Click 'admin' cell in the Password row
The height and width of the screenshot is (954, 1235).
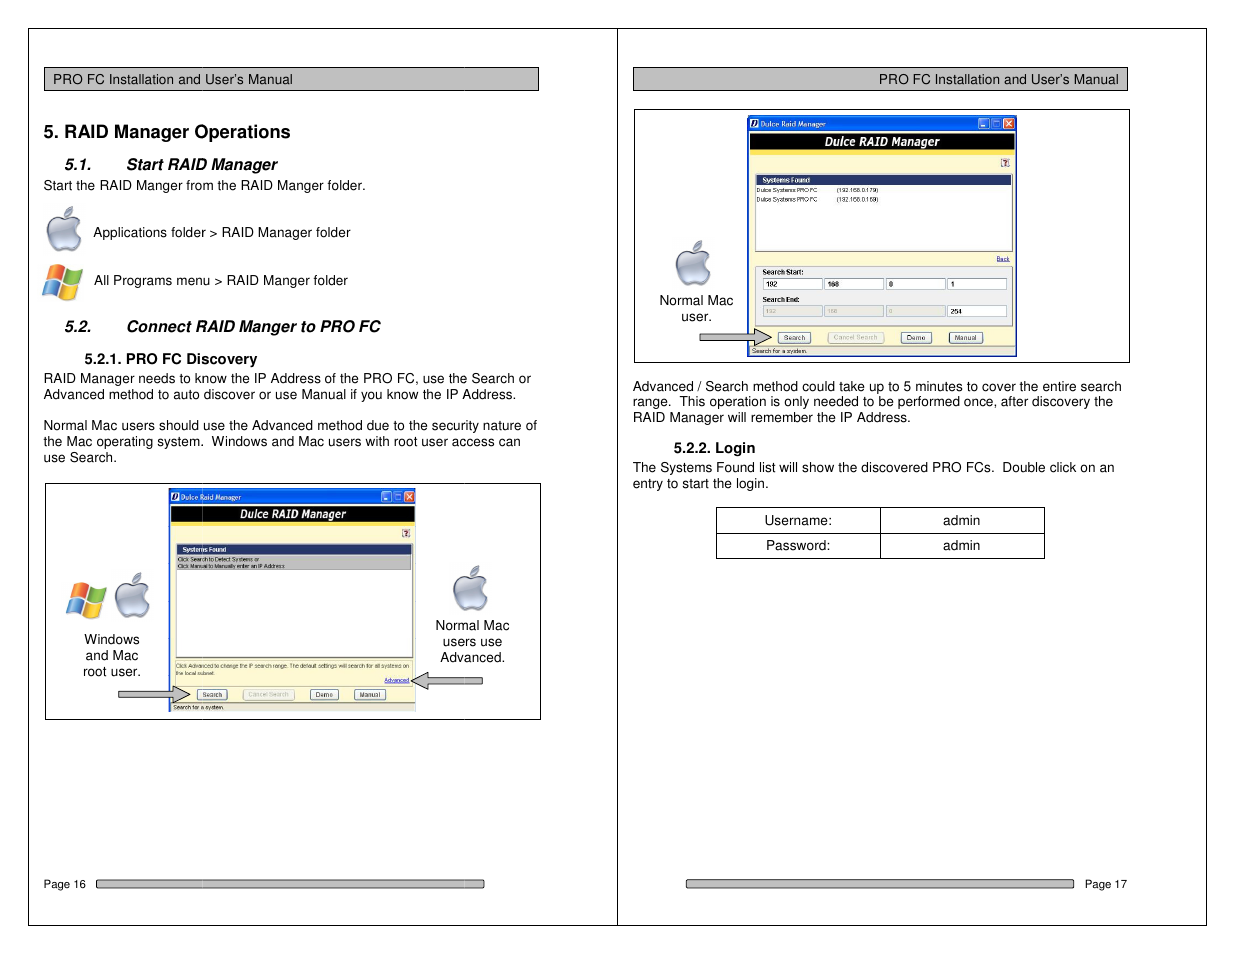[x=962, y=545]
